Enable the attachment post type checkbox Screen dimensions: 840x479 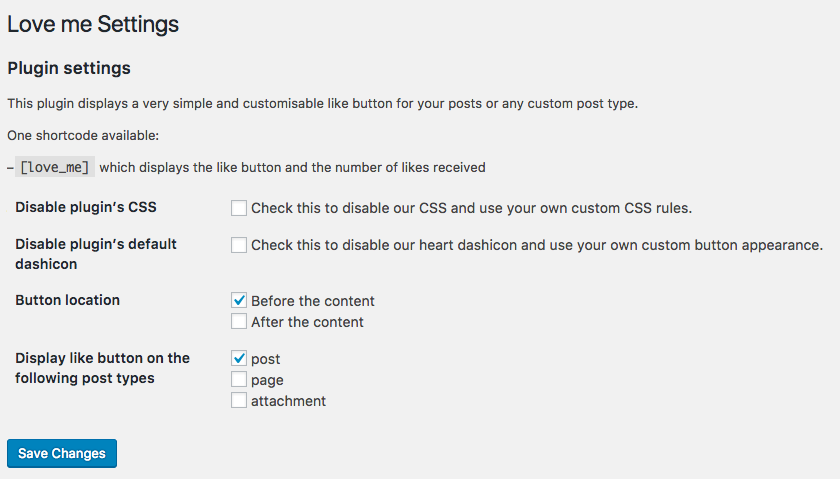click(x=239, y=401)
